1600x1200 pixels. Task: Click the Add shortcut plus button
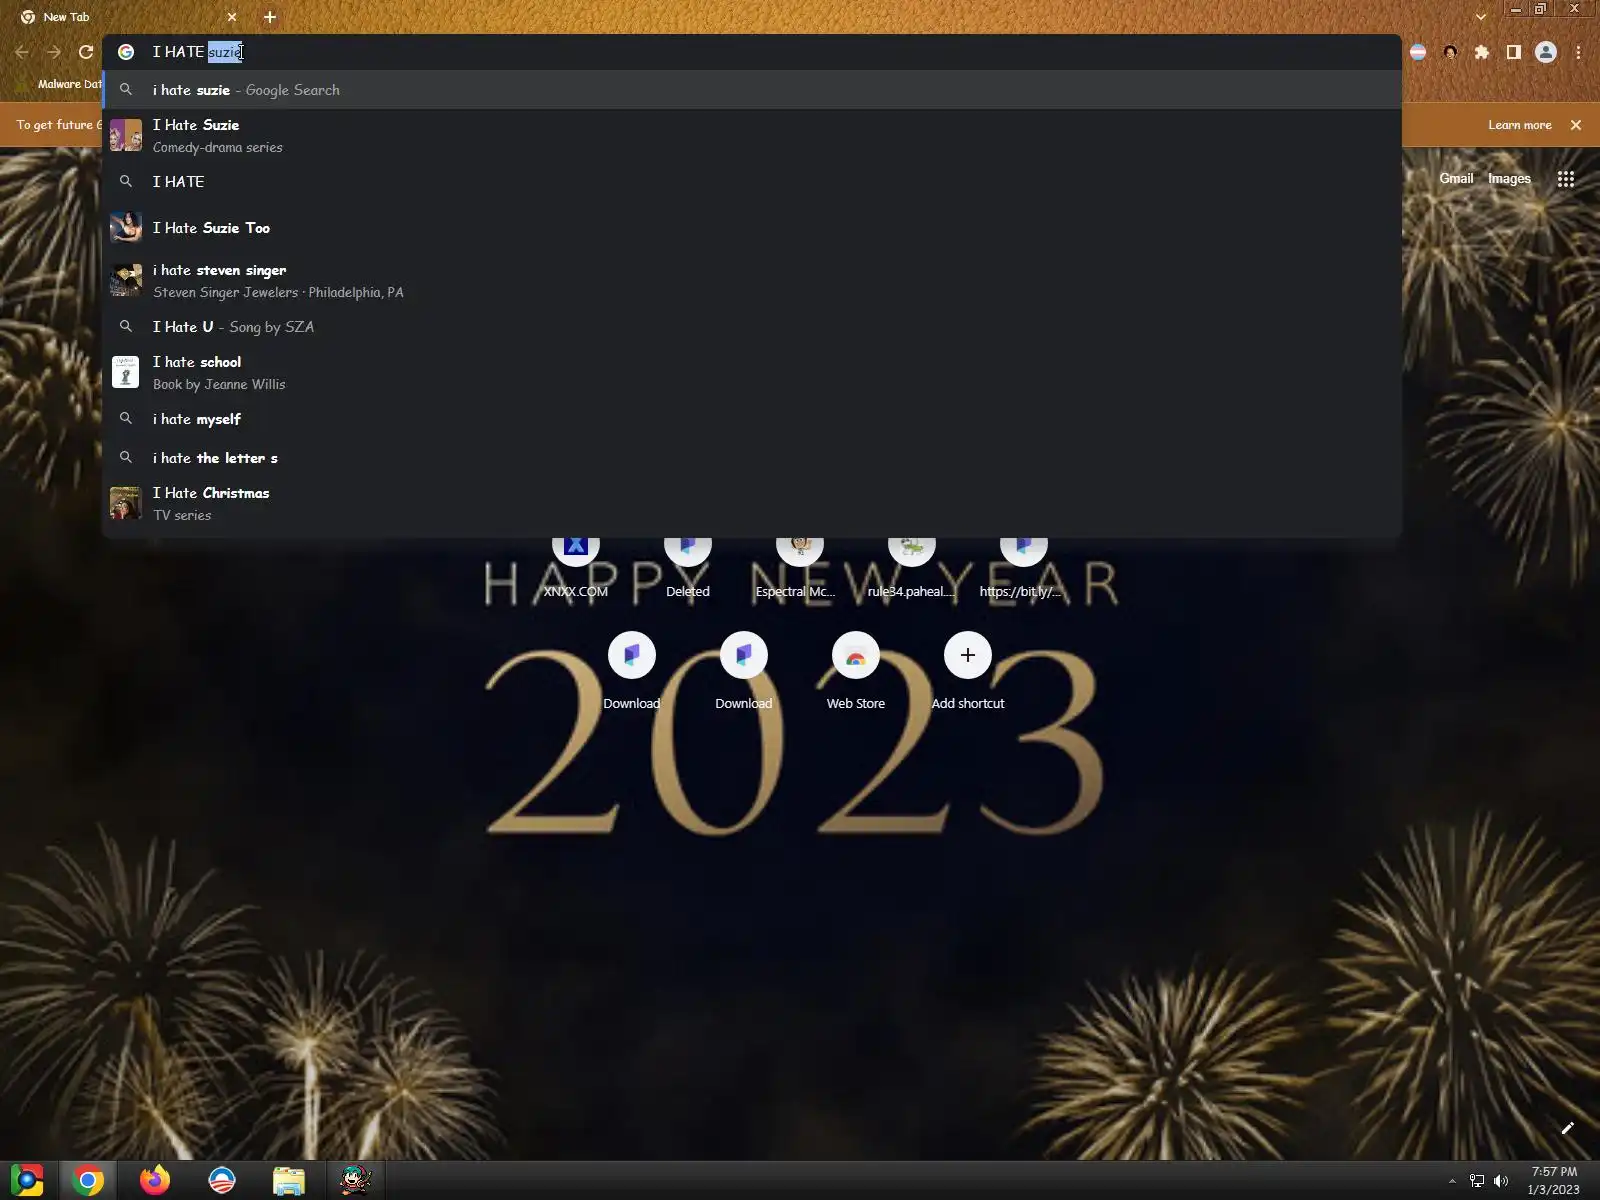tap(968, 656)
